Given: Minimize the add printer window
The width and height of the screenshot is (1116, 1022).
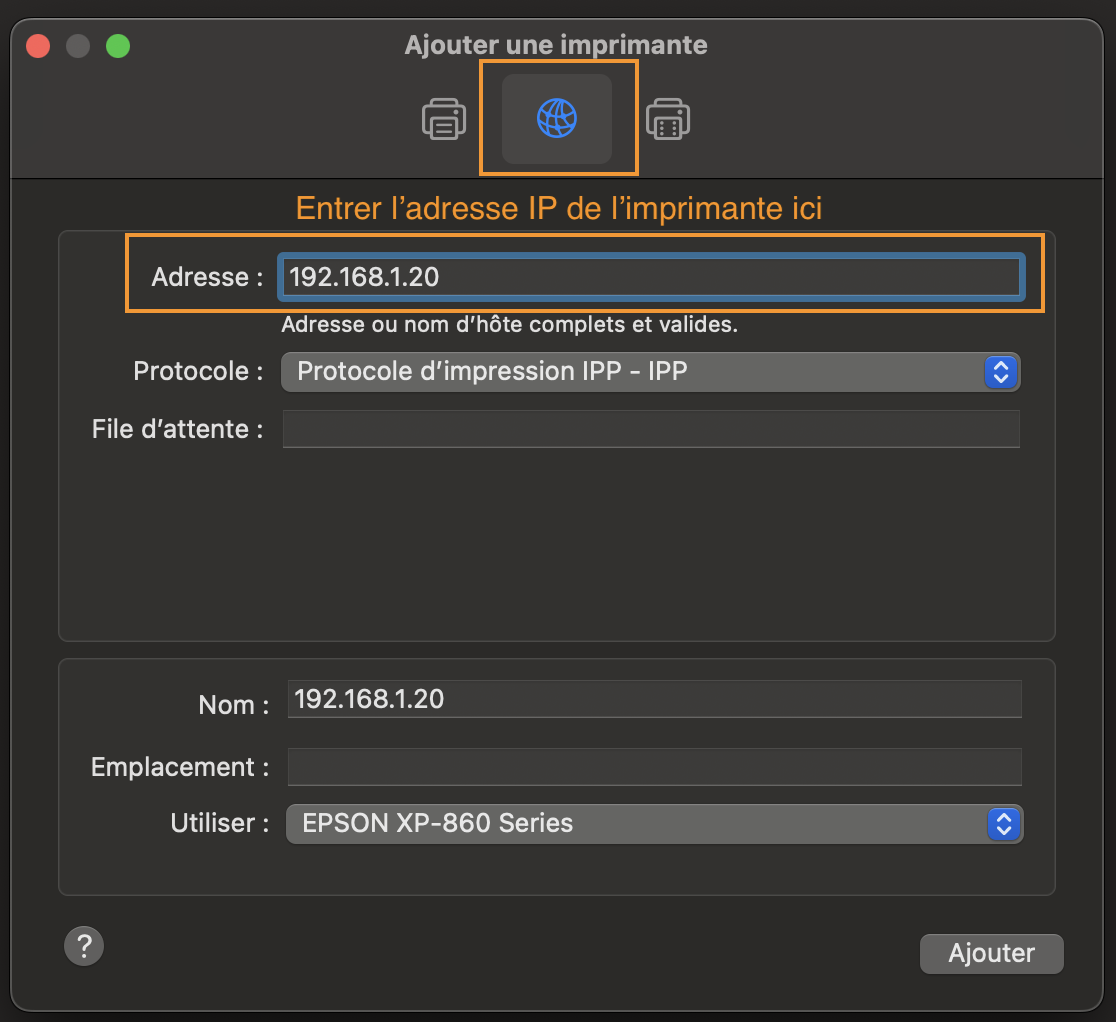Looking at the screenshot, I should [x=78, y=46].
